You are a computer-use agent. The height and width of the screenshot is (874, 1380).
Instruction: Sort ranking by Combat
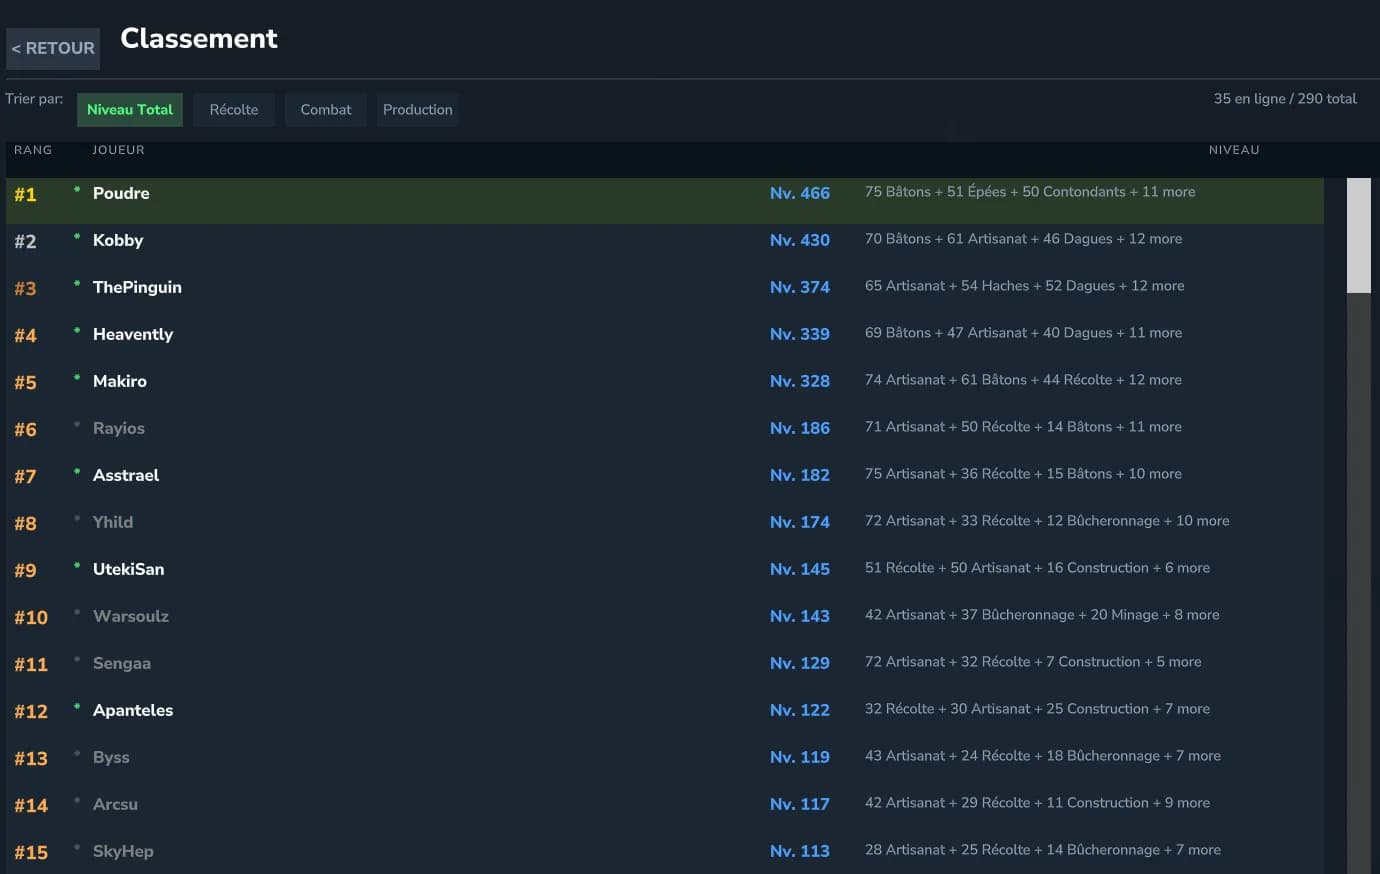point(326,110)
